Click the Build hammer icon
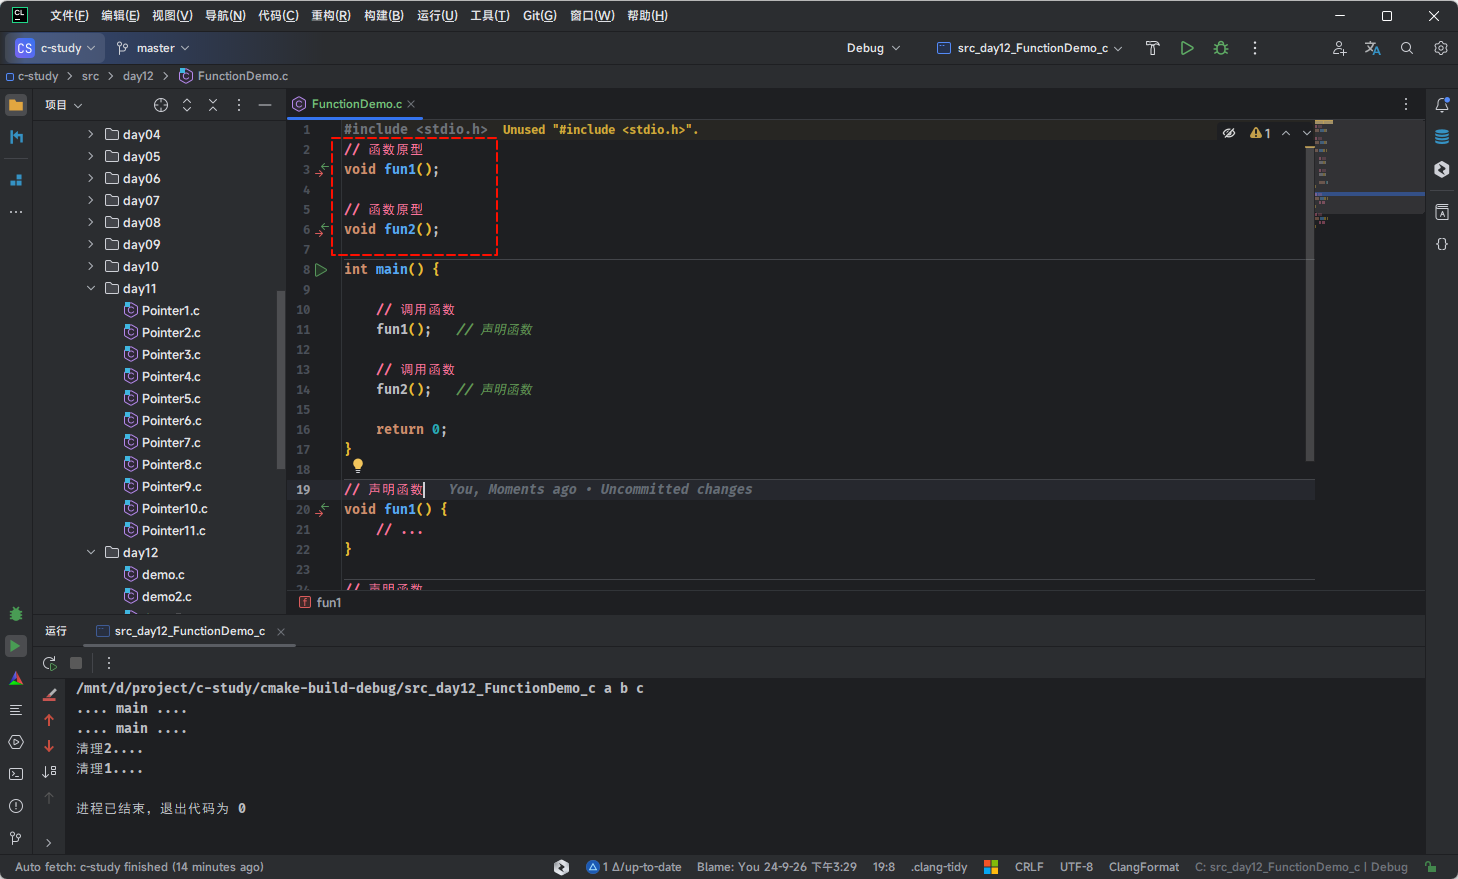Screen dimensions: 1458x879 tap(1152, 48)
